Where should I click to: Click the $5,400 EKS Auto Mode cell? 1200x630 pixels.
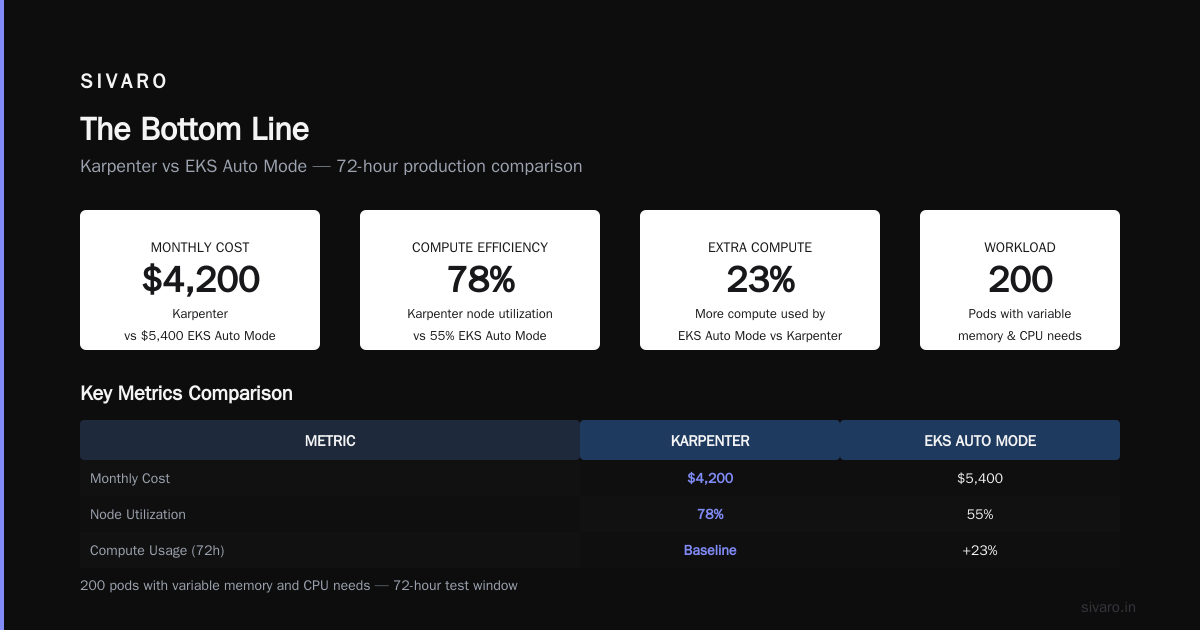coord(980,478)
